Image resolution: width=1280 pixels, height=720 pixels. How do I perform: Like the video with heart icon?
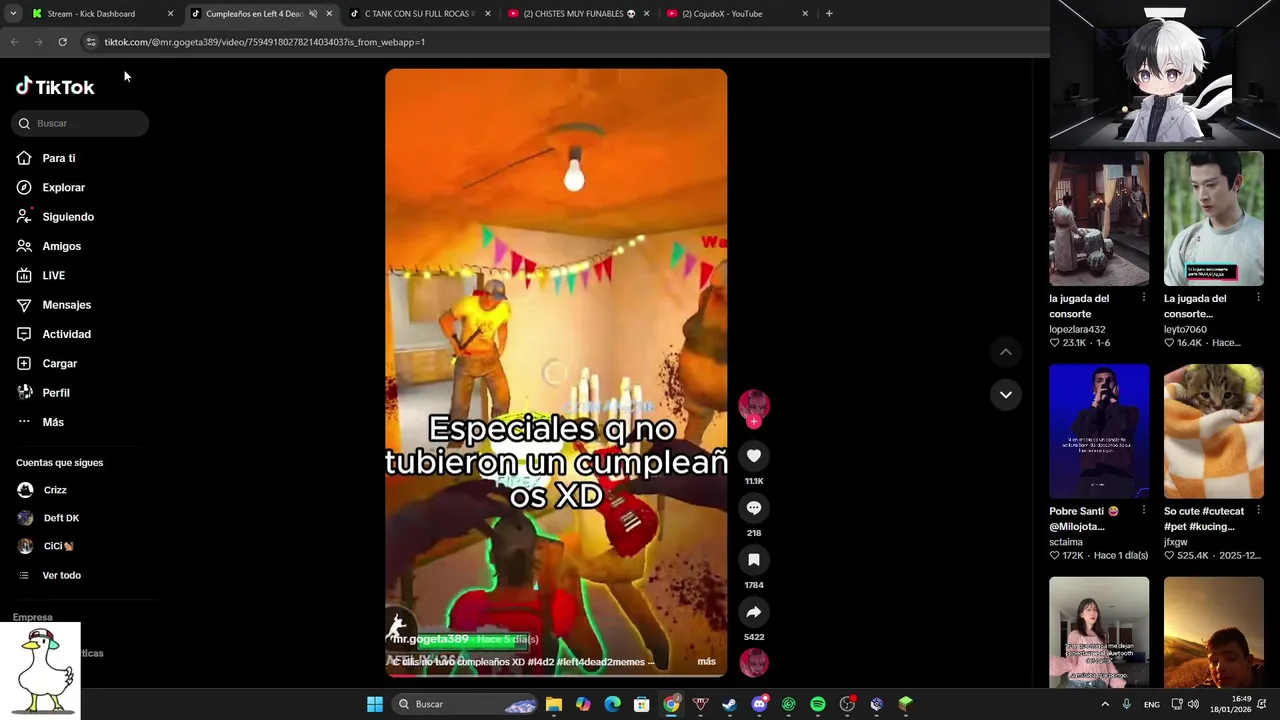click(x=754, y=456)
